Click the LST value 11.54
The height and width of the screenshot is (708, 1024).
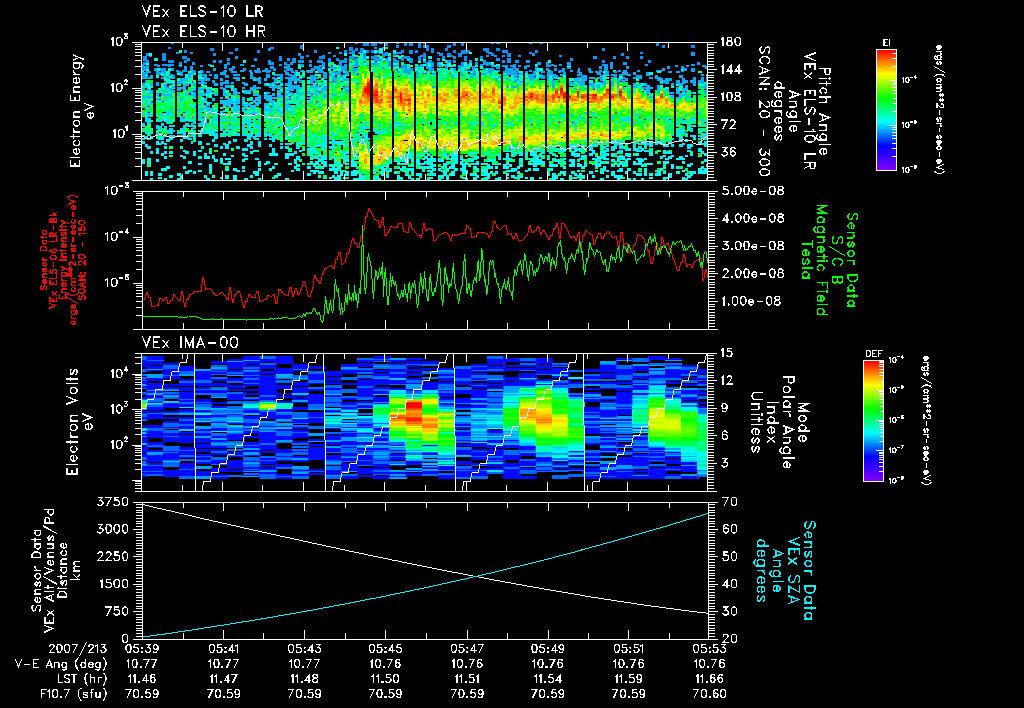pyautogui.click(x=547, y=679)
